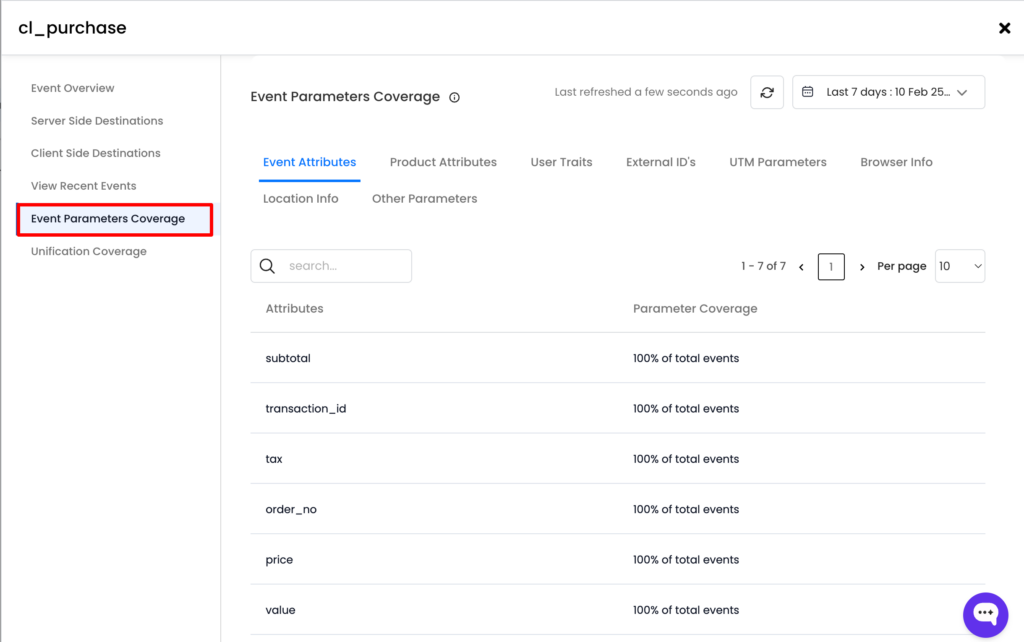The height and width of the screenshot is (642, 1024).
Task: Open Unification Coverage in sidebar
Action: (x=89, y=251)
